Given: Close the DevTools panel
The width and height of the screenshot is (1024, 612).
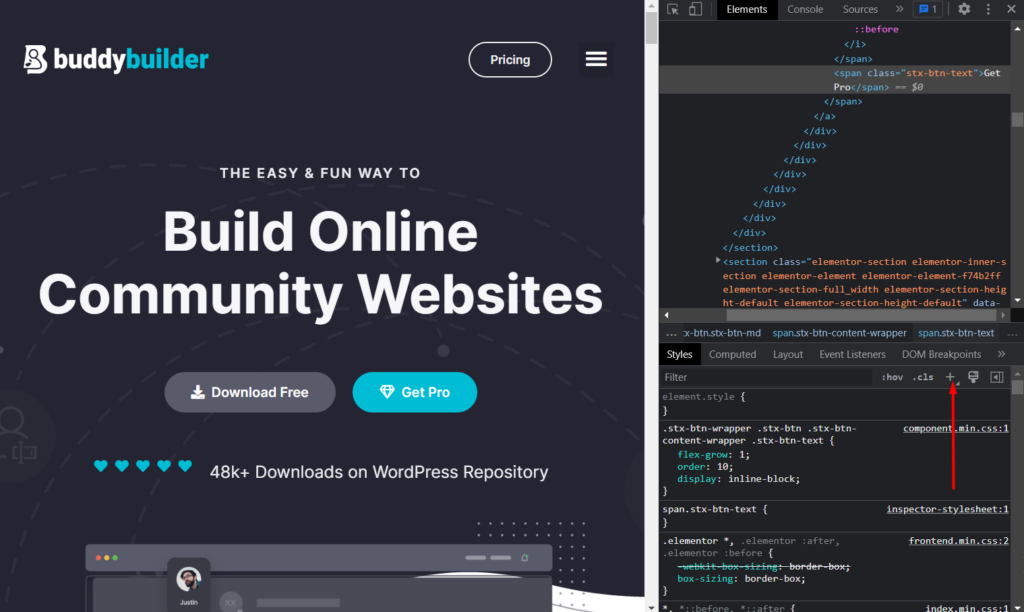Looking at the screenshot, I should coord(1011,9).
